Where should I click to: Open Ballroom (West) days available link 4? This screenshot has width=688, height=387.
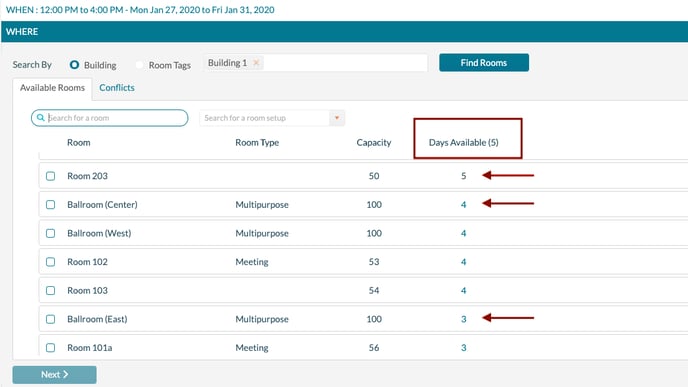point(463,233)
